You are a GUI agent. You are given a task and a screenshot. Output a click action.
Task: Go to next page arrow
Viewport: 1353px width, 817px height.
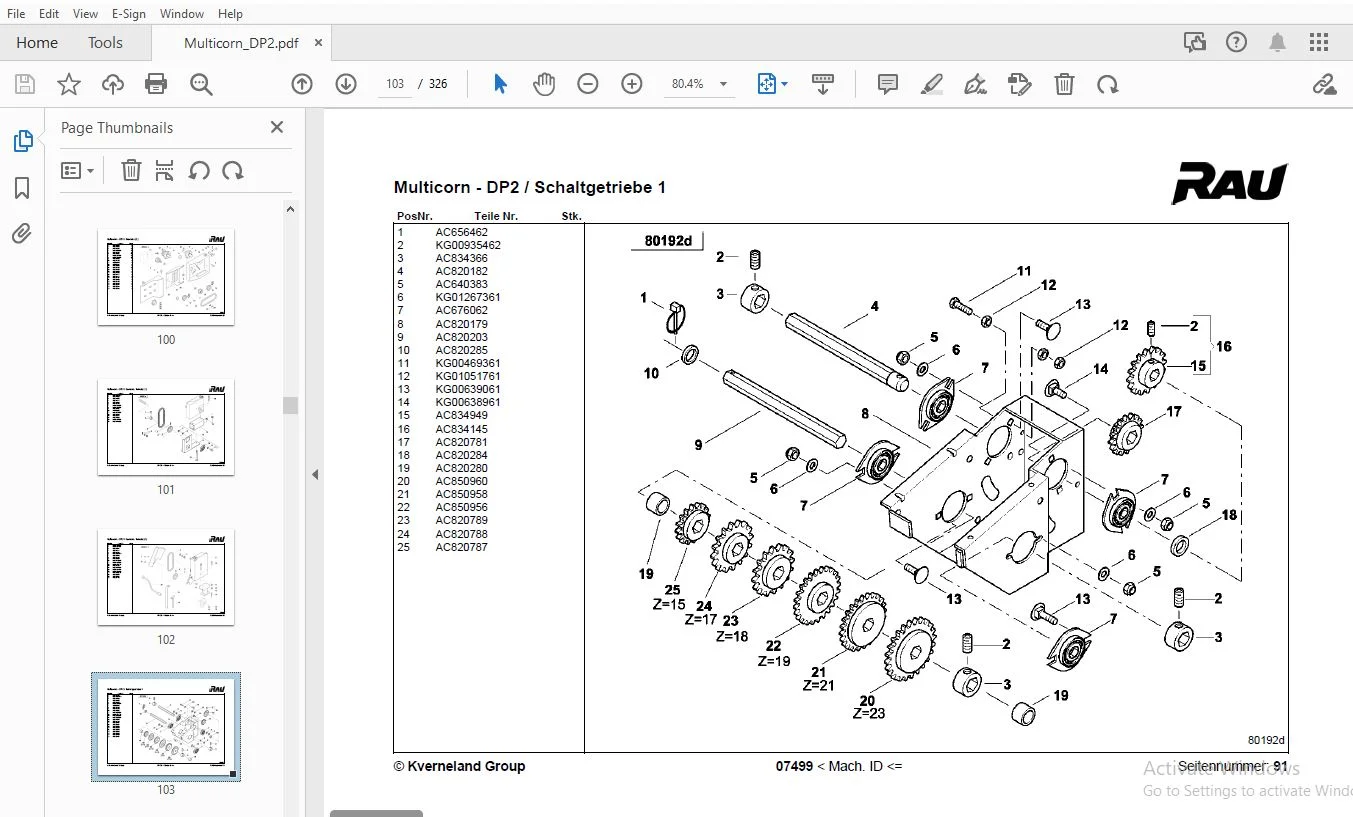[346, 84]
